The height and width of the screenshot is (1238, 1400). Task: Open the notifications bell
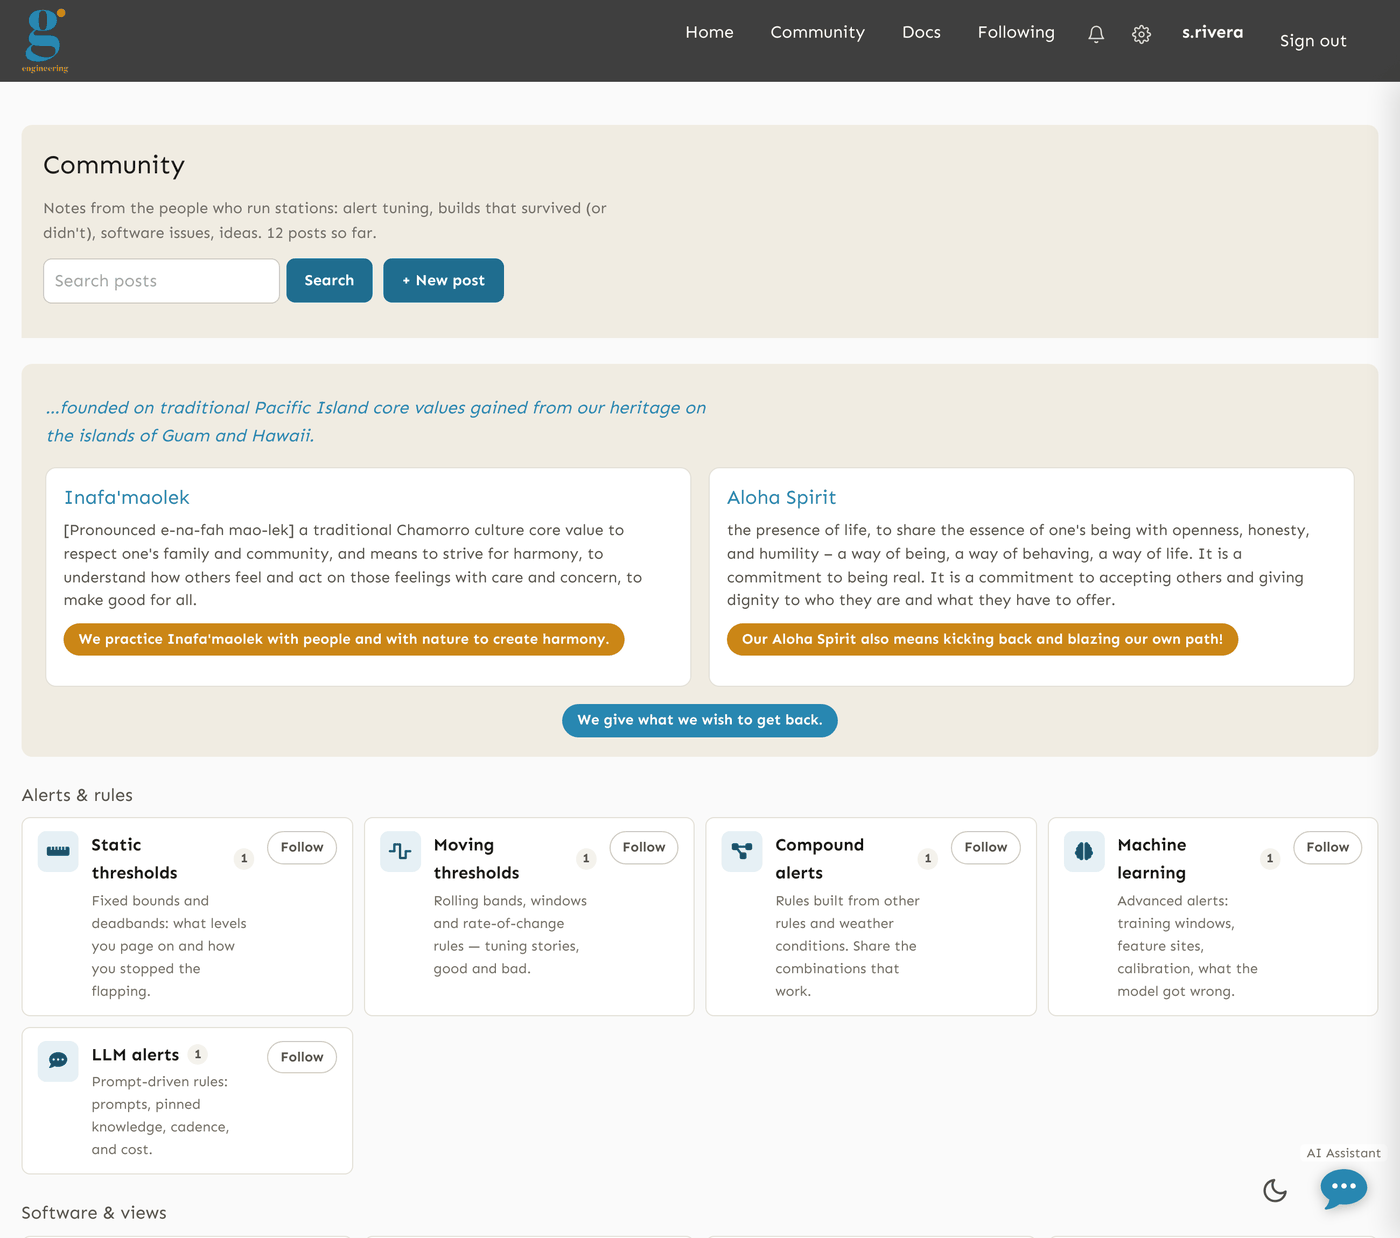[1096, 34]
